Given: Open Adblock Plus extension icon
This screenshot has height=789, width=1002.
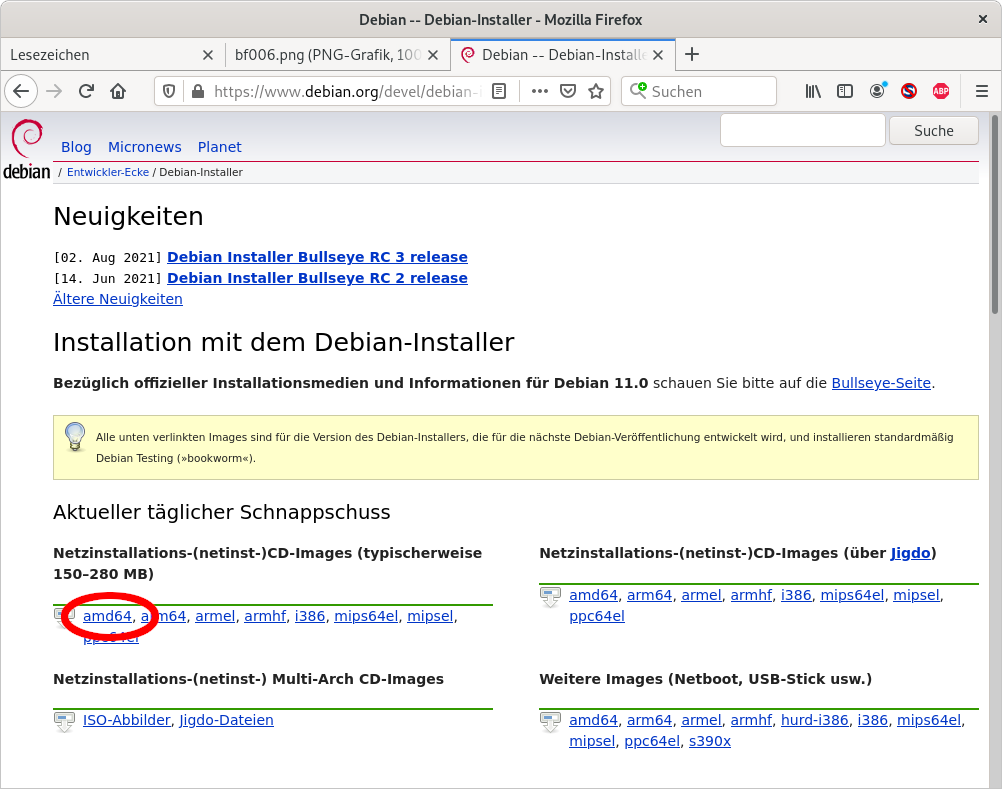Looking at the screenshot, I should pyautogui.click(x=941, y=91).
